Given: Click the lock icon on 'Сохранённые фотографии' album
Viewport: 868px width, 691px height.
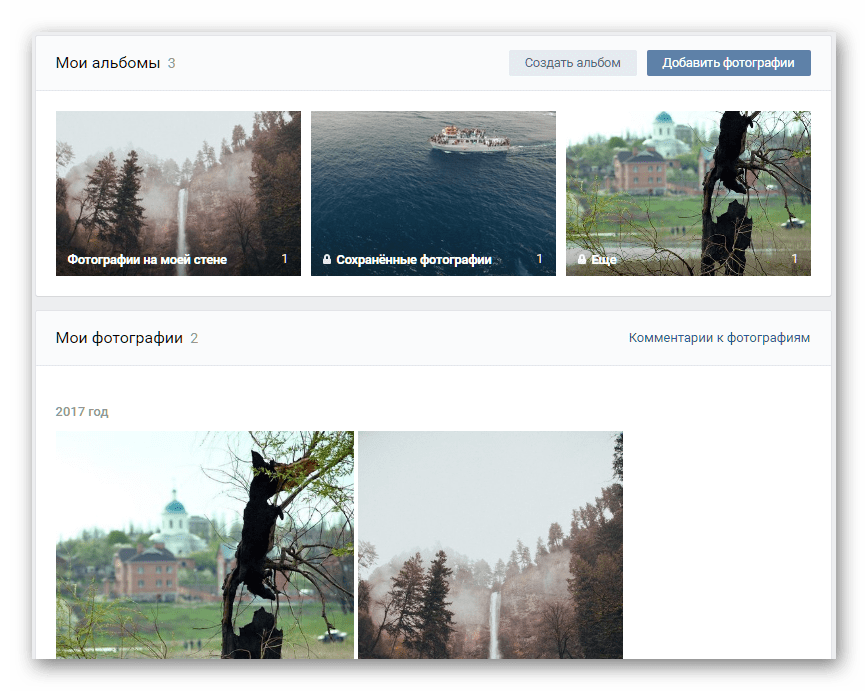Looking at the screenshot, I should (x=327, y=259).
